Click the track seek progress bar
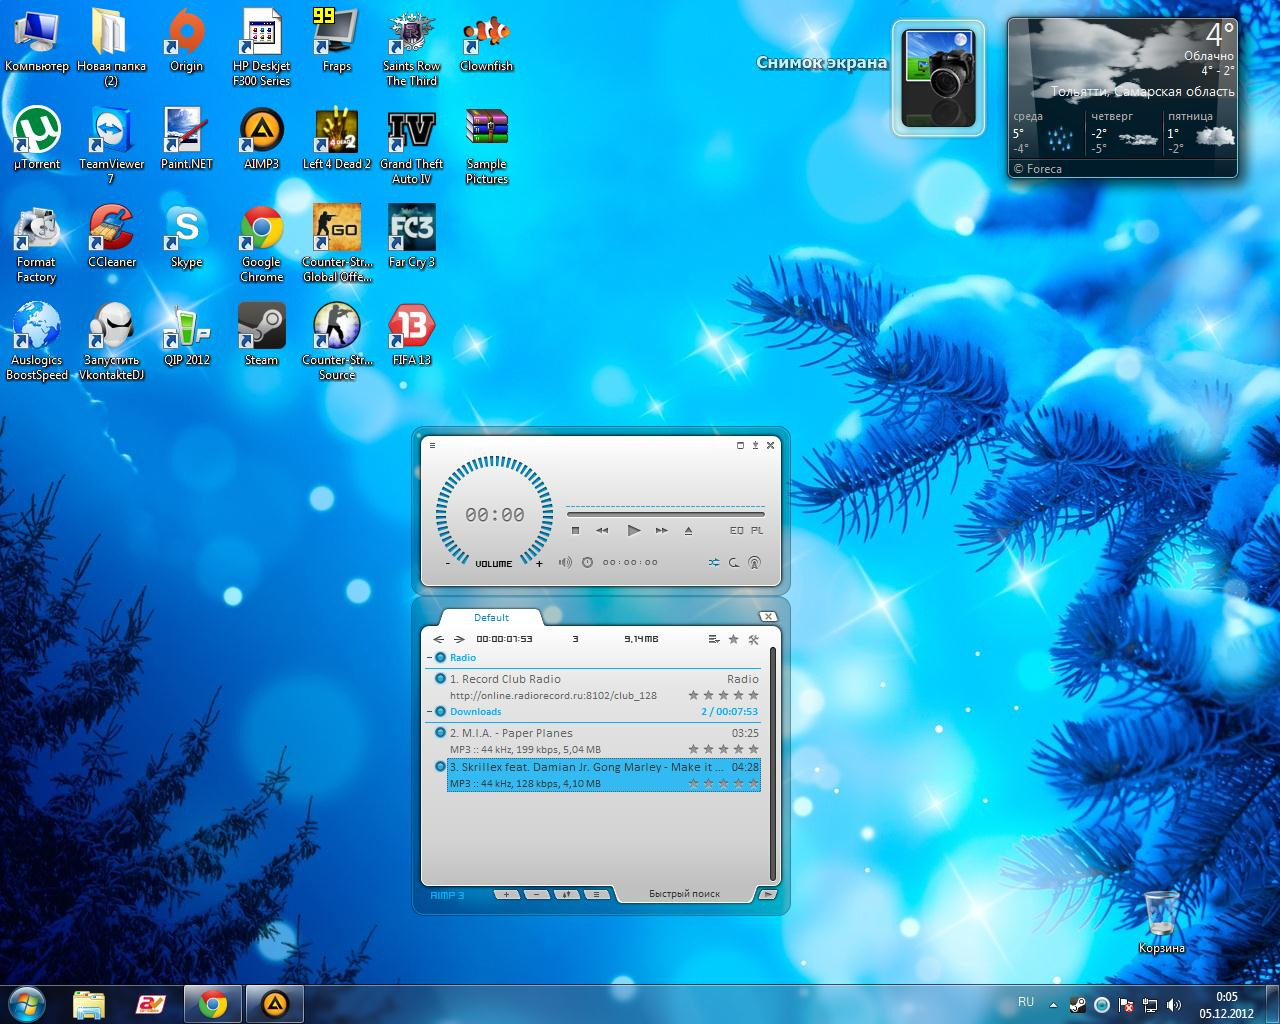Screen dimensions: 1280x1024 665,514
